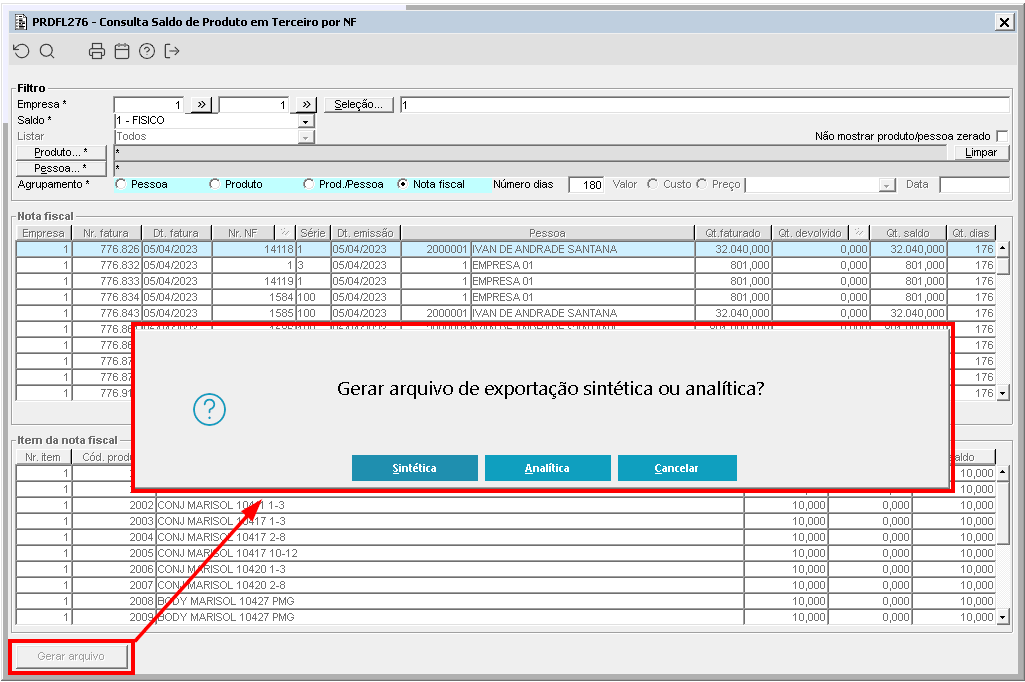Click the Pessoa column header in grid

click(x=547, y=233)
